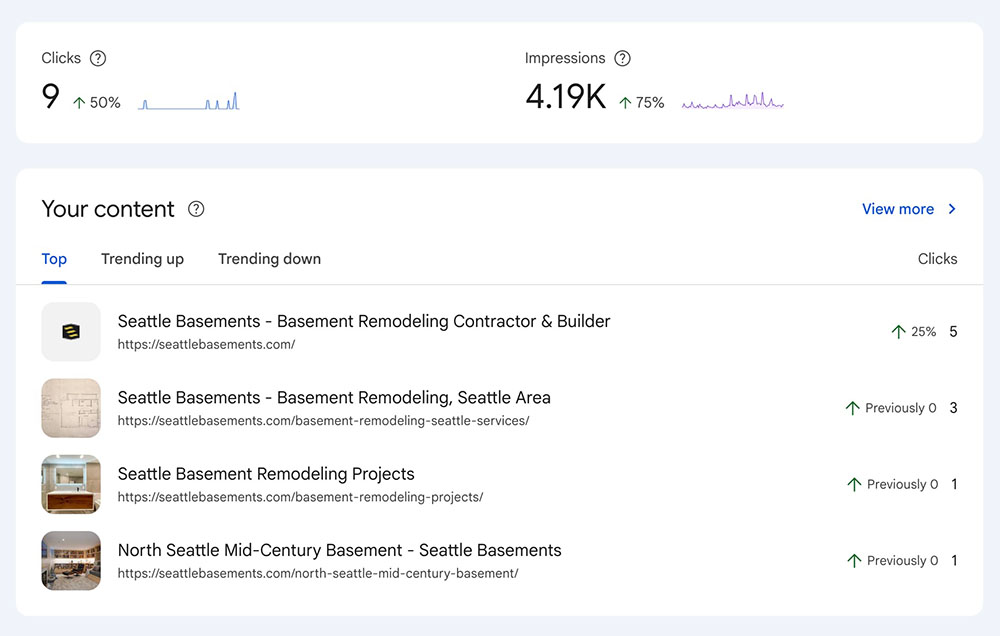1000x636 pixels.
Task: Click the Seattle Basements logo thumbnail
Action: pos(71,332)
